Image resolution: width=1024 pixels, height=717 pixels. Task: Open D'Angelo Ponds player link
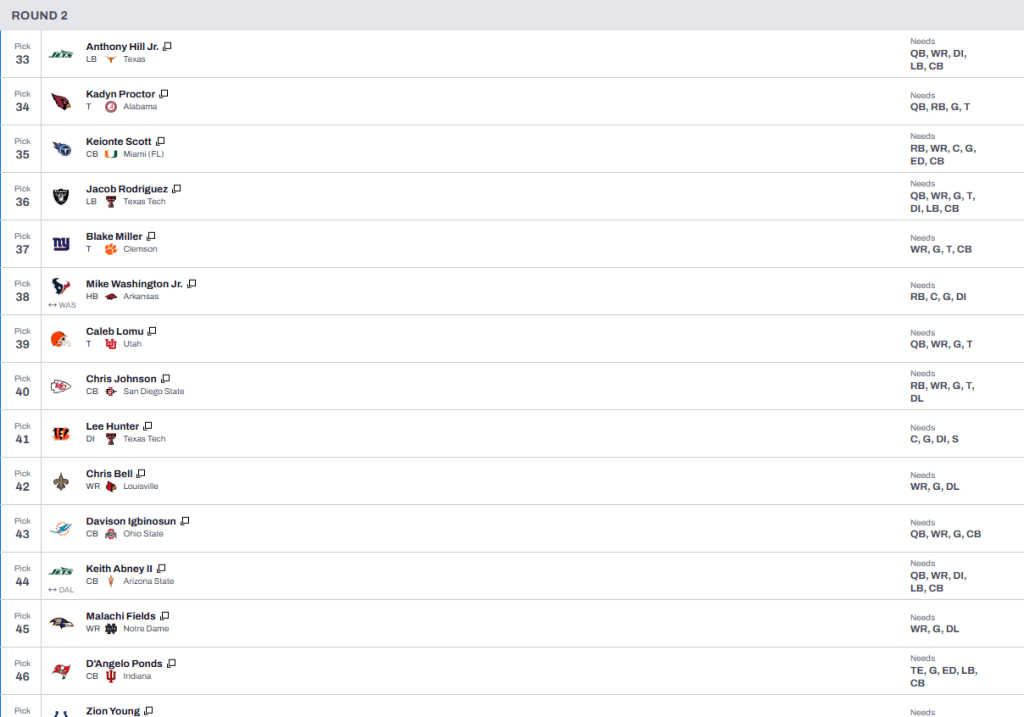pos(124,663)
